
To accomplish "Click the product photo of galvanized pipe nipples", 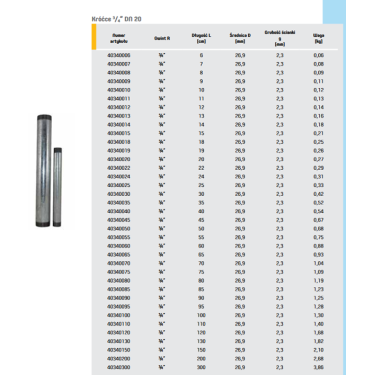I will point(49,170).
